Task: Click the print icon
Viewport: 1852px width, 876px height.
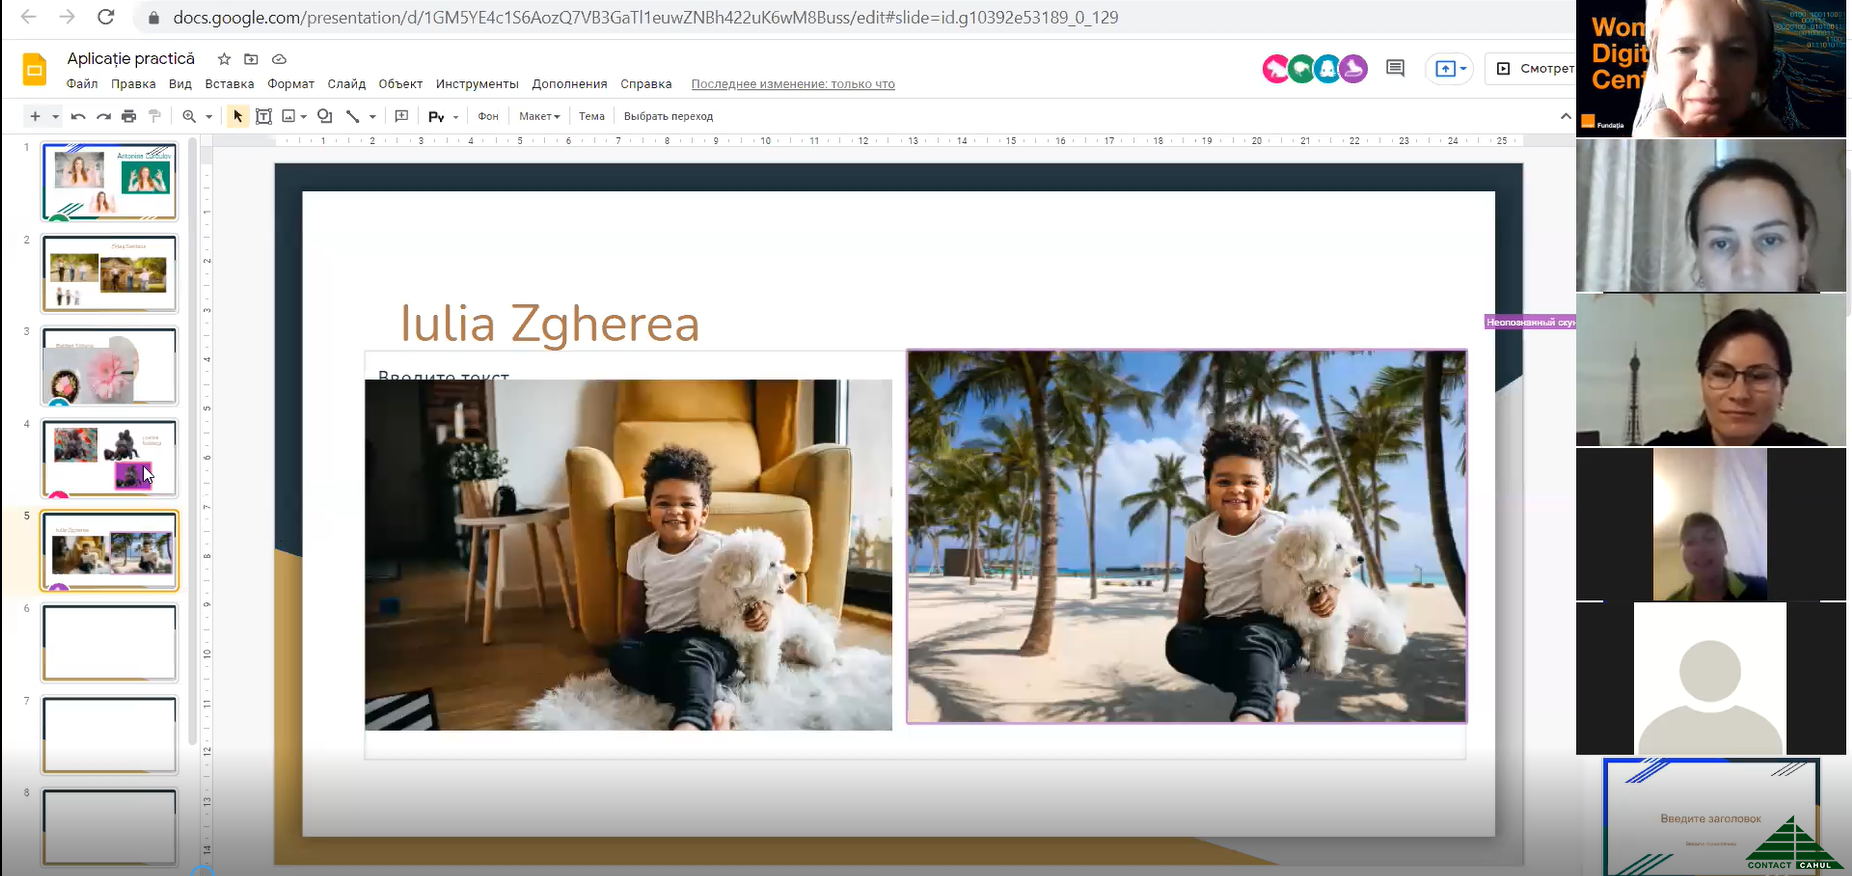Action: [x=129, y=116]
